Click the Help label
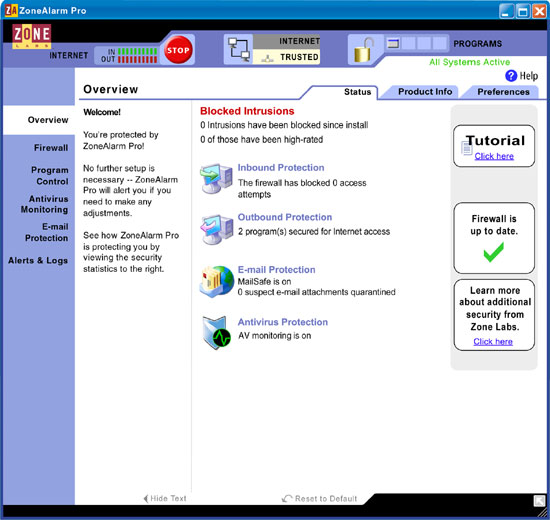The height and width of the screenshot is (520, 550). pos(529,76)
